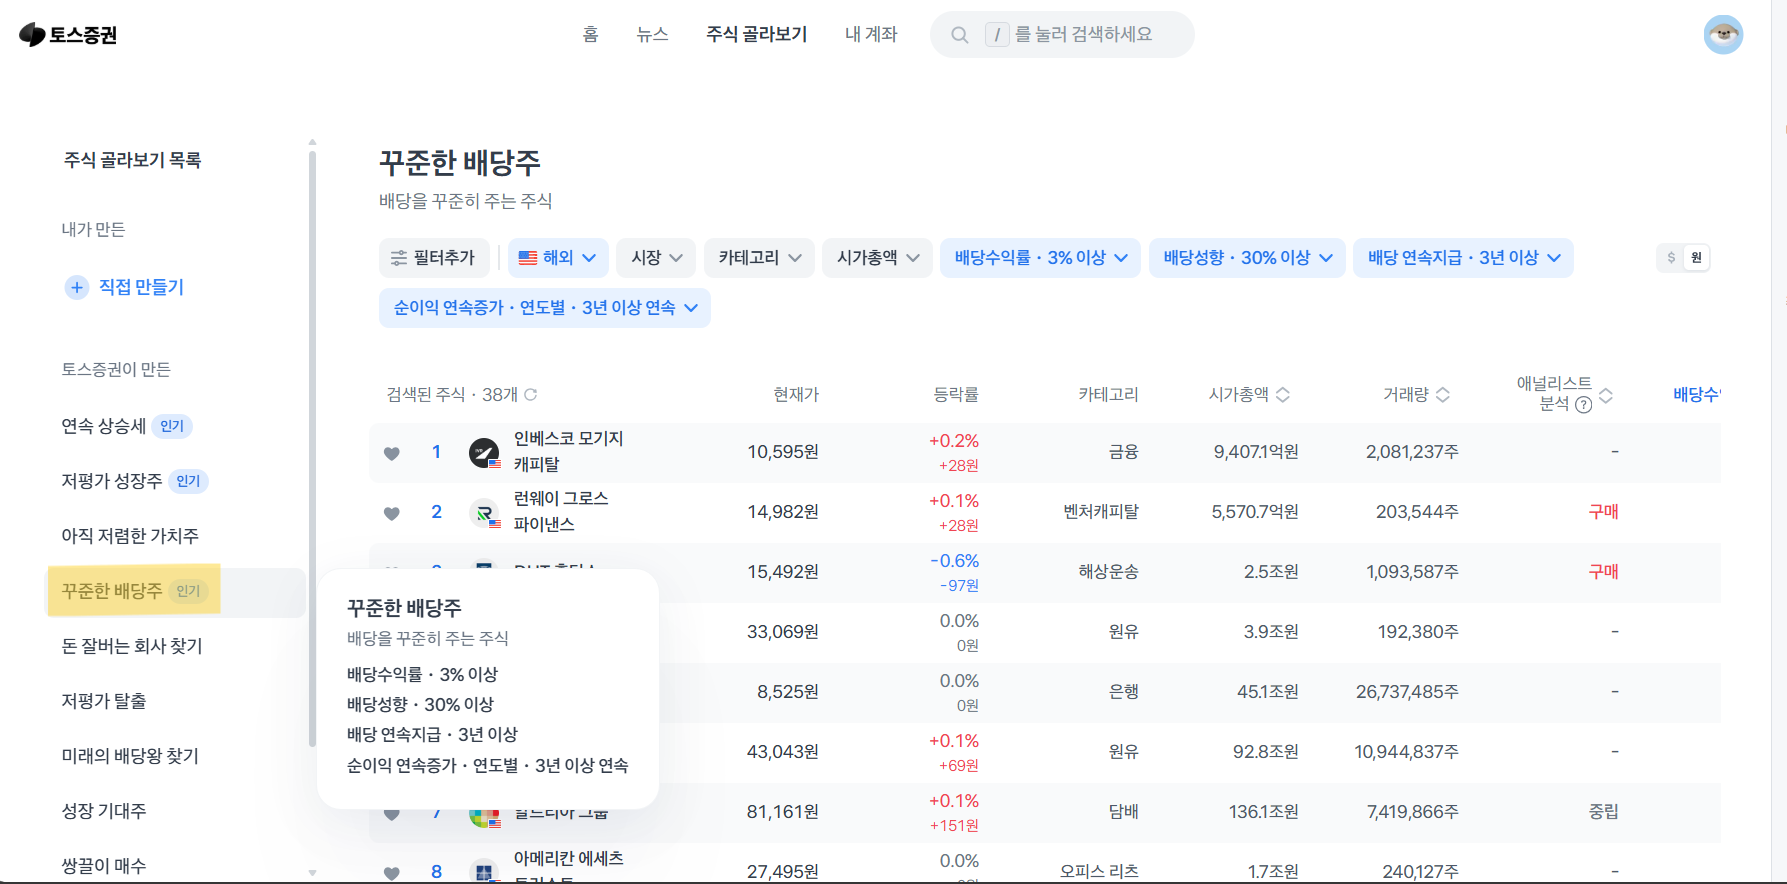Click the sidebar vertical scrollbar
1787x884 pixels.
point(312,450)
